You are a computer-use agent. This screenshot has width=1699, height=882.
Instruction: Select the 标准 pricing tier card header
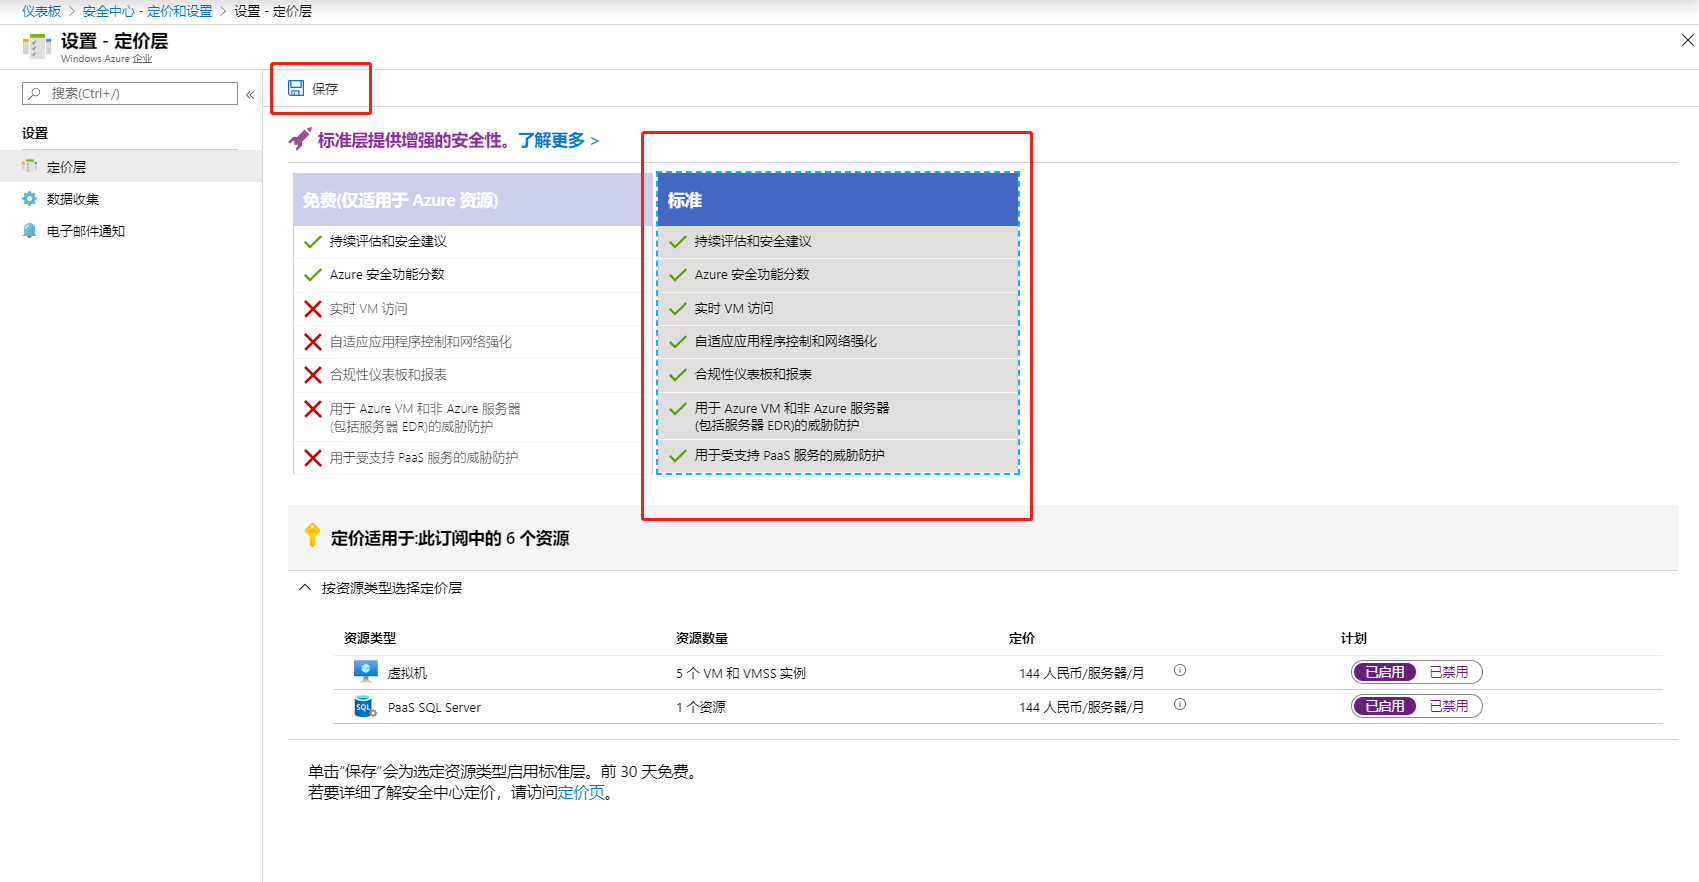point(838,200)
